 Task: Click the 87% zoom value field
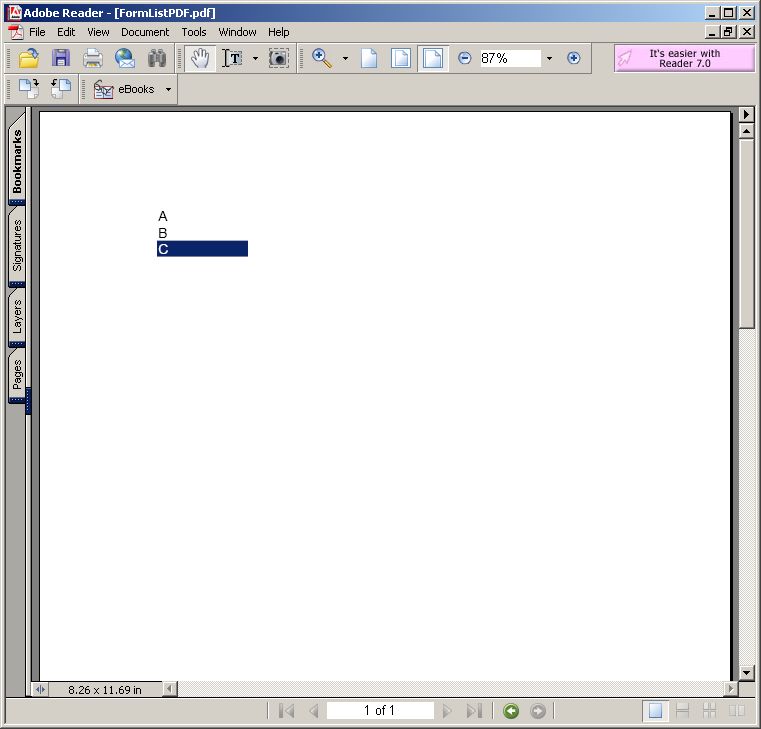pyautogui.click(x=510, y=58)
